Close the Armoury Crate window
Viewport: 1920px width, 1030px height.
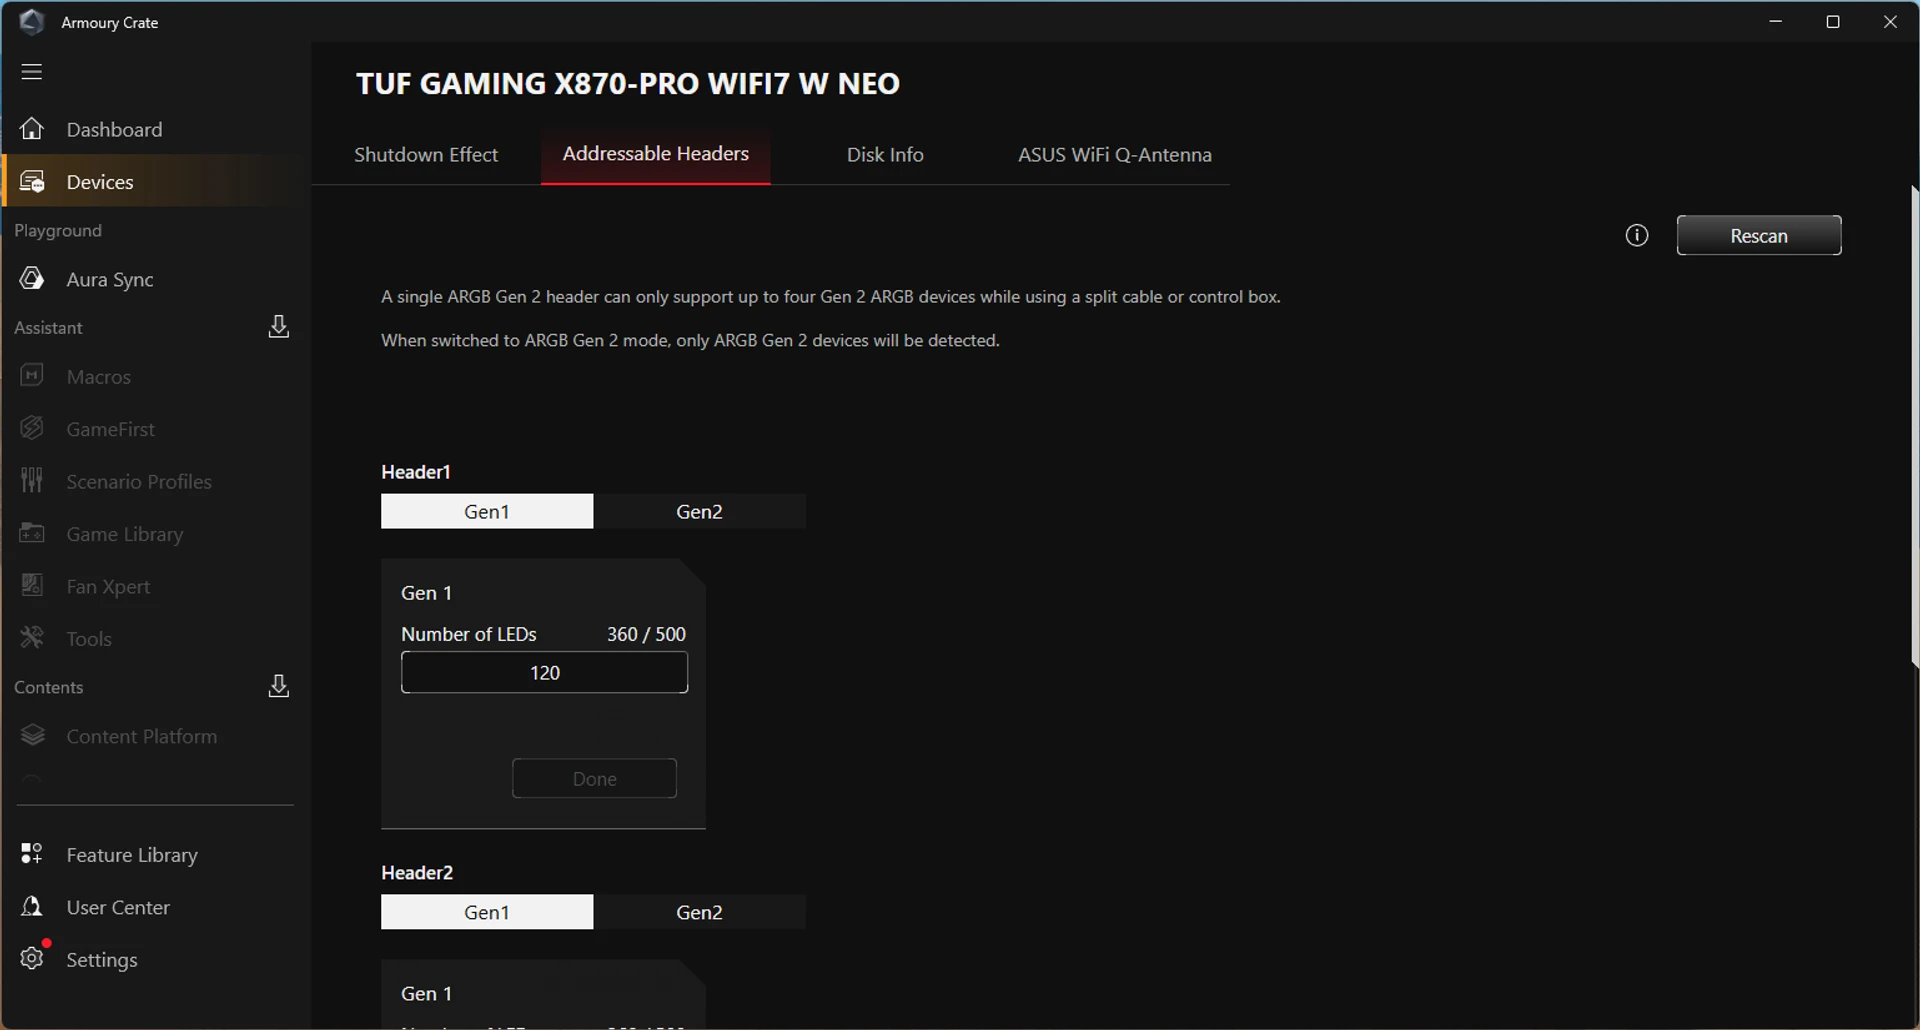[x=1890, y=21]
